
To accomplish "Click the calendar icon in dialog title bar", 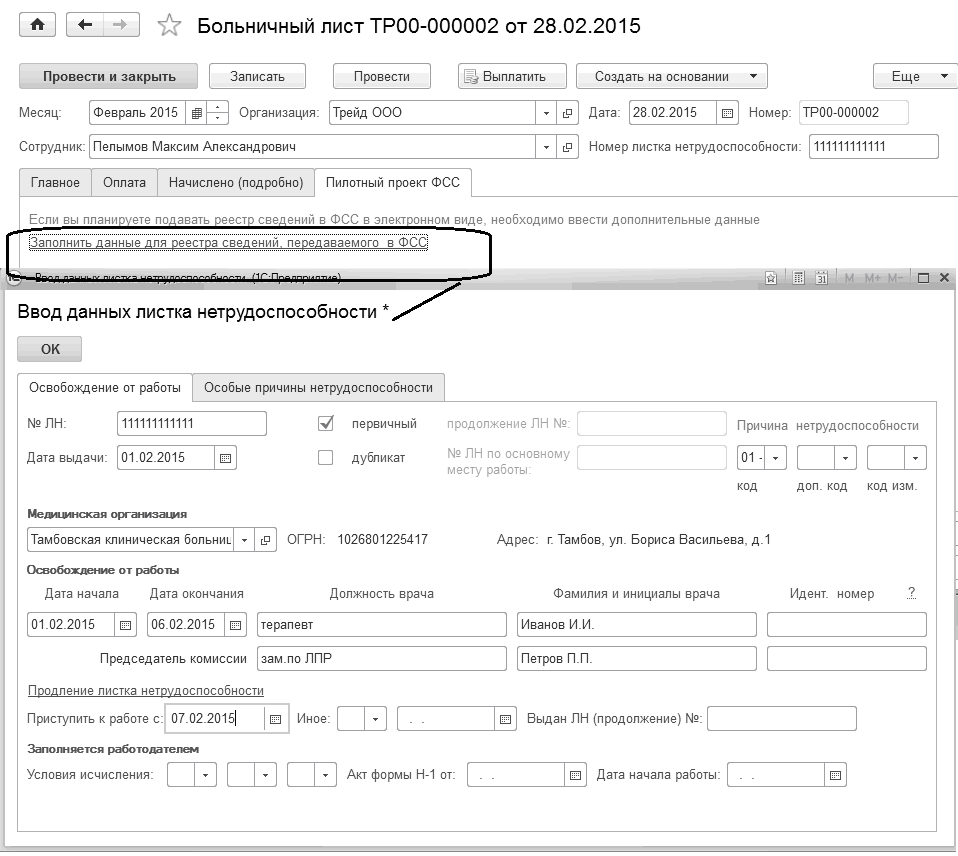I will tap(822, 278).
